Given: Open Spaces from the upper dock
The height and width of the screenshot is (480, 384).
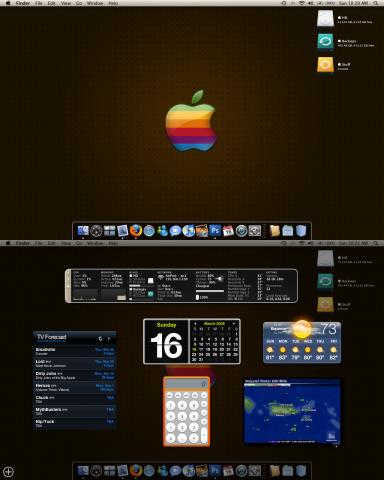Looking at the screenshot, I should 109,231.
